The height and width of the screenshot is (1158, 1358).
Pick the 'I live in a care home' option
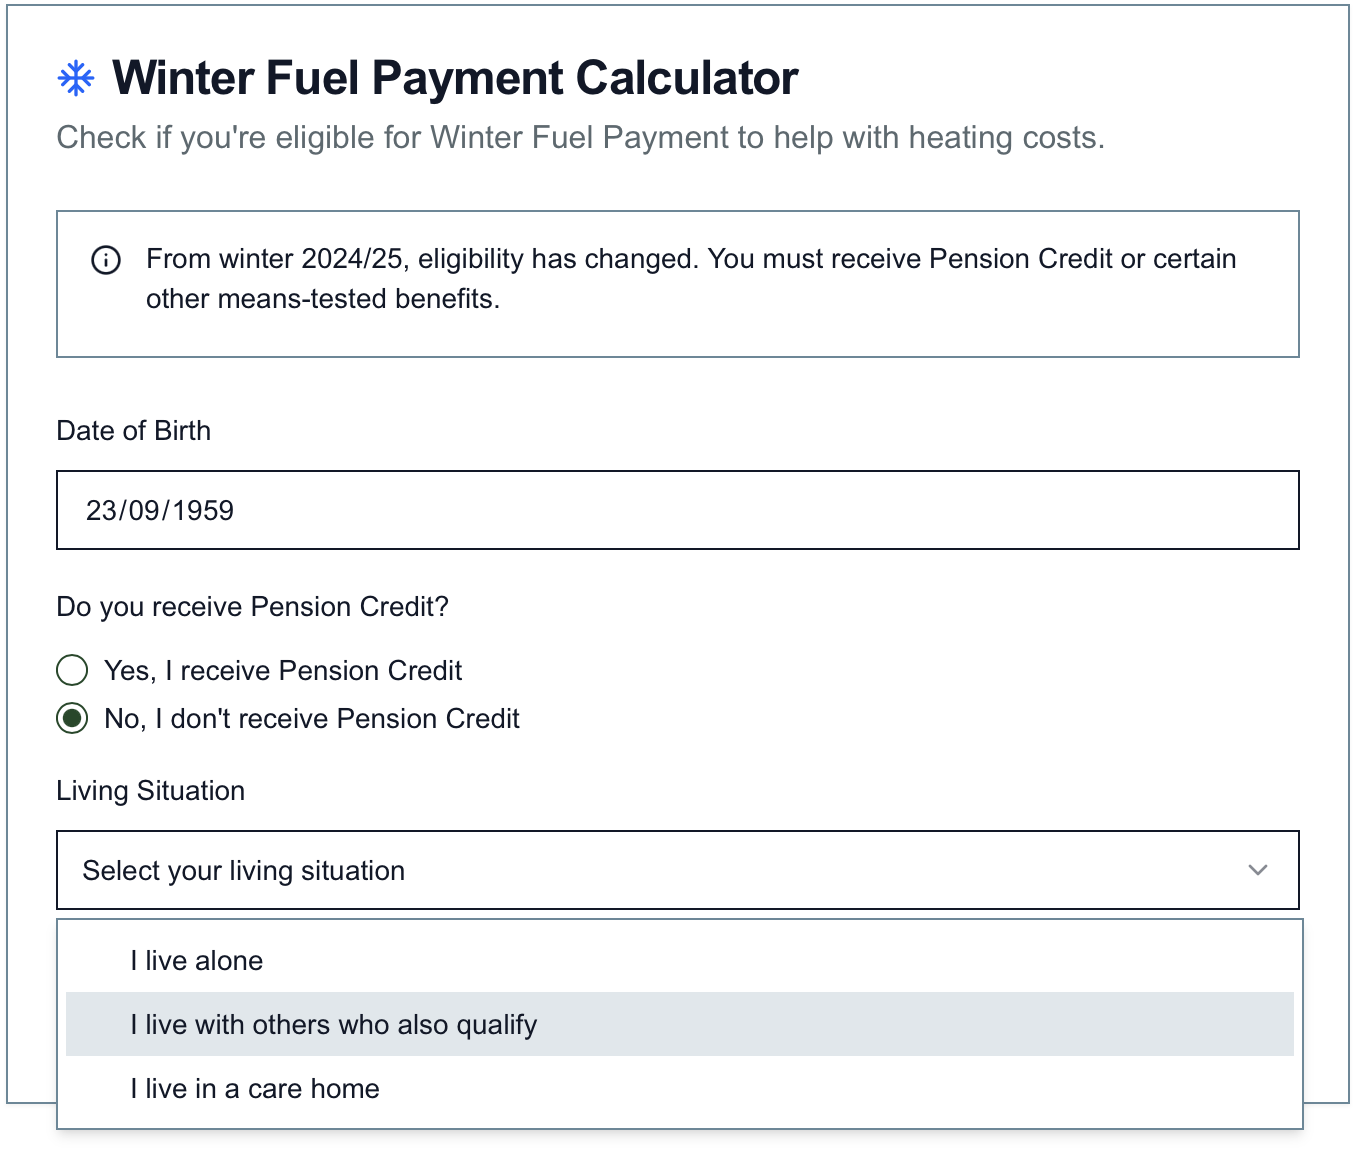click(x=255, y=1089)
